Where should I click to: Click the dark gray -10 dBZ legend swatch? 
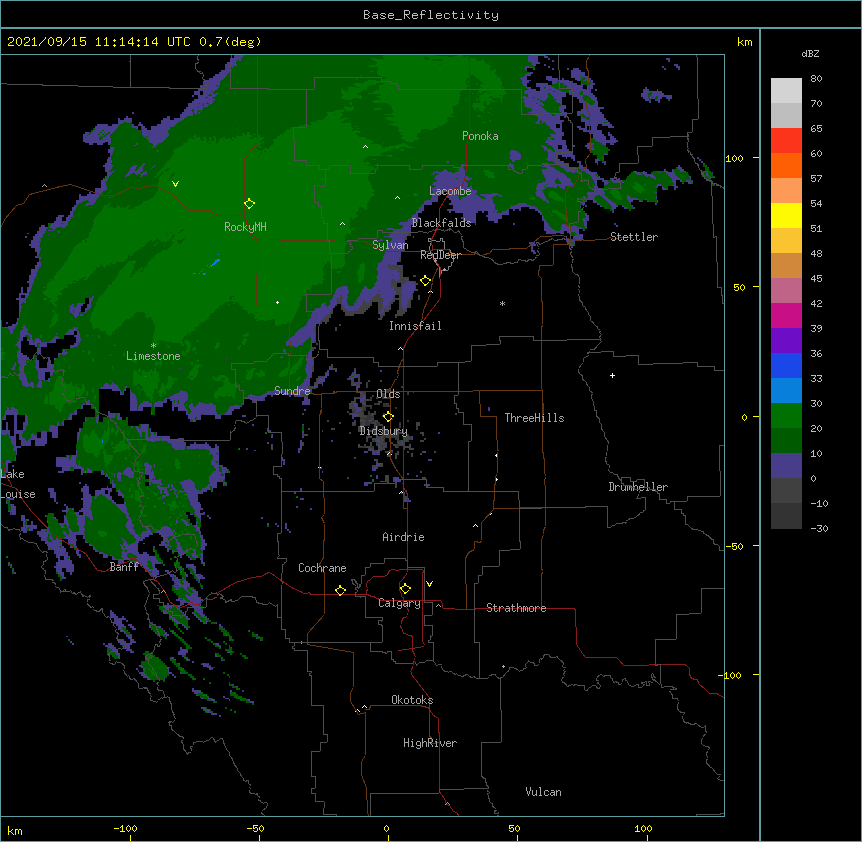[786, 516]
